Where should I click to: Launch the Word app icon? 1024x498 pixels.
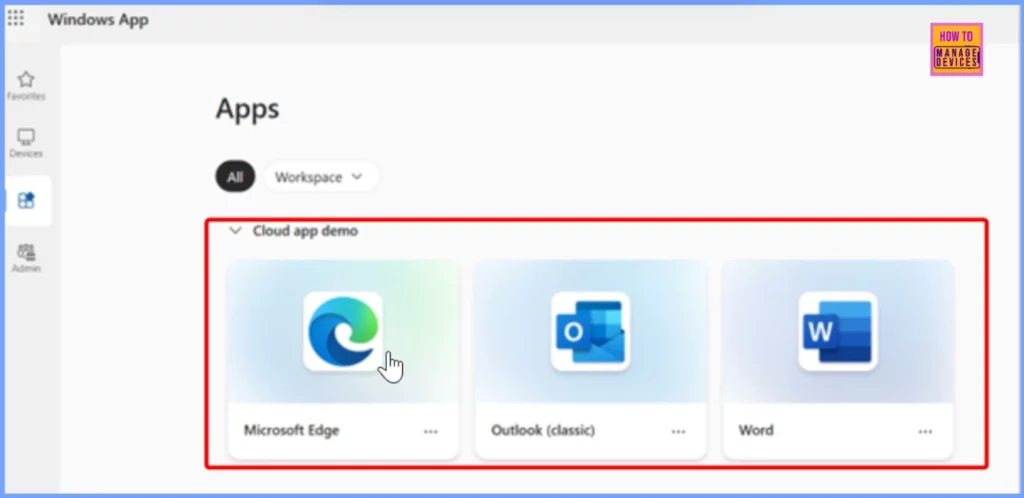click(838, 331)
